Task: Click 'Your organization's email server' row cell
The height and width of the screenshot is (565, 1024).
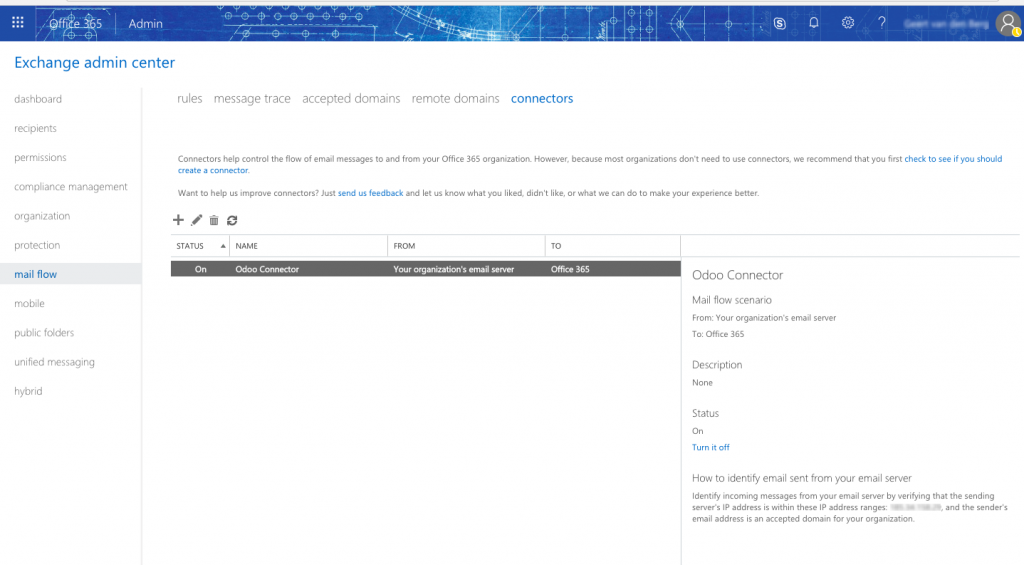Action: coord(453,269)
